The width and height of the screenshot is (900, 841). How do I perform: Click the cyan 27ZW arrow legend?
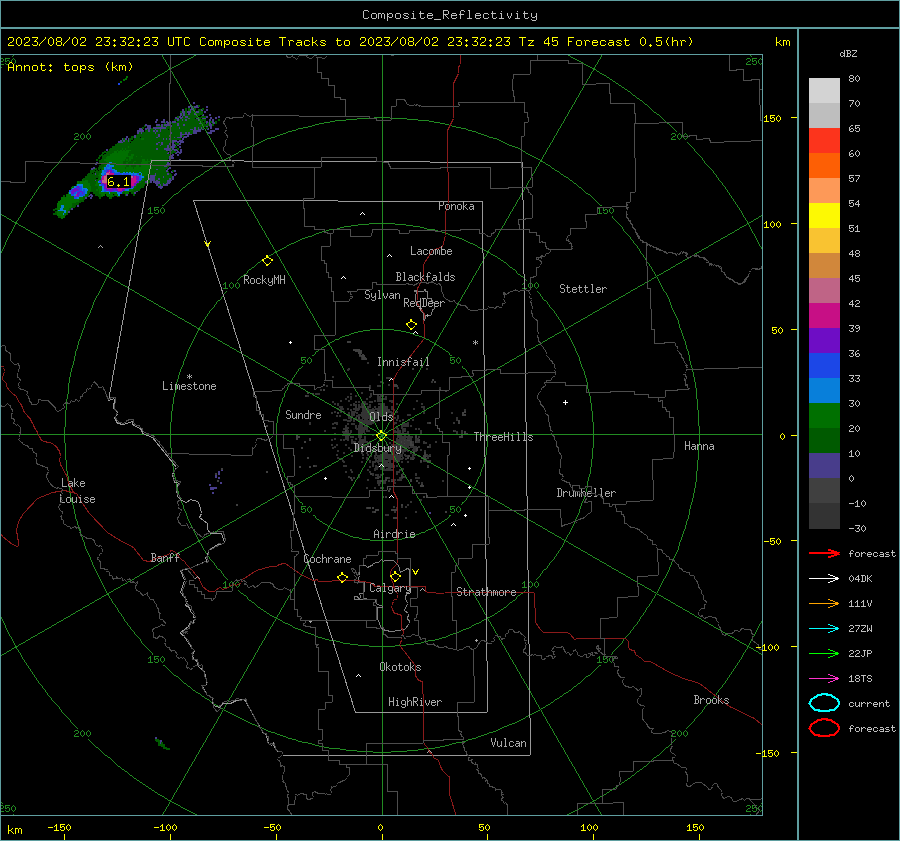click(824, 629)
